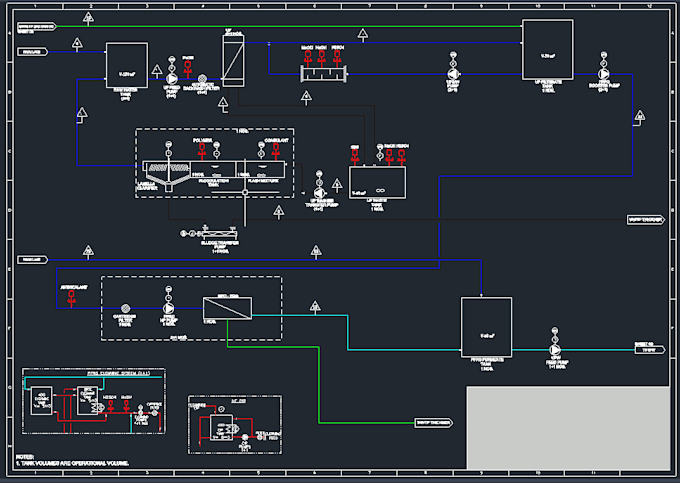The height and width of the screenshot is (483, 680).
Task: Select the inlet tag feeding the raw water tank
Action: [x=33, y=52]
